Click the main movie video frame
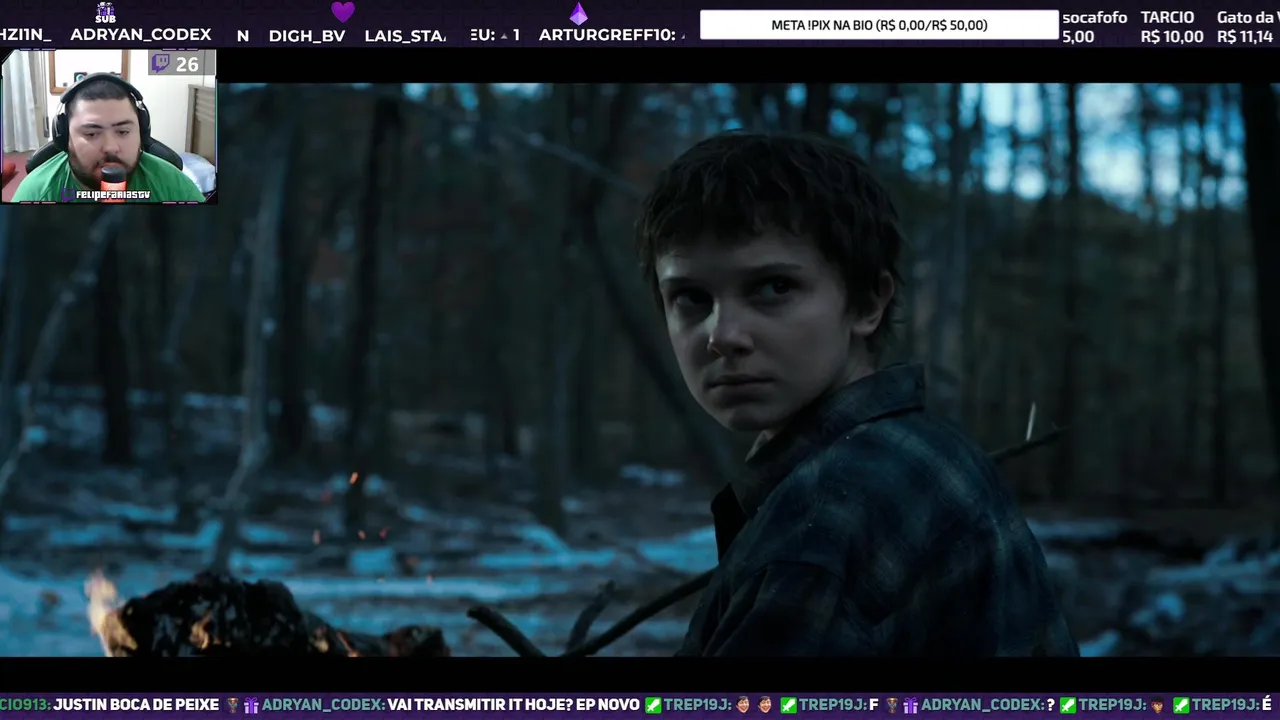Viewport: 1280px width, 720px height. point(640,370)
